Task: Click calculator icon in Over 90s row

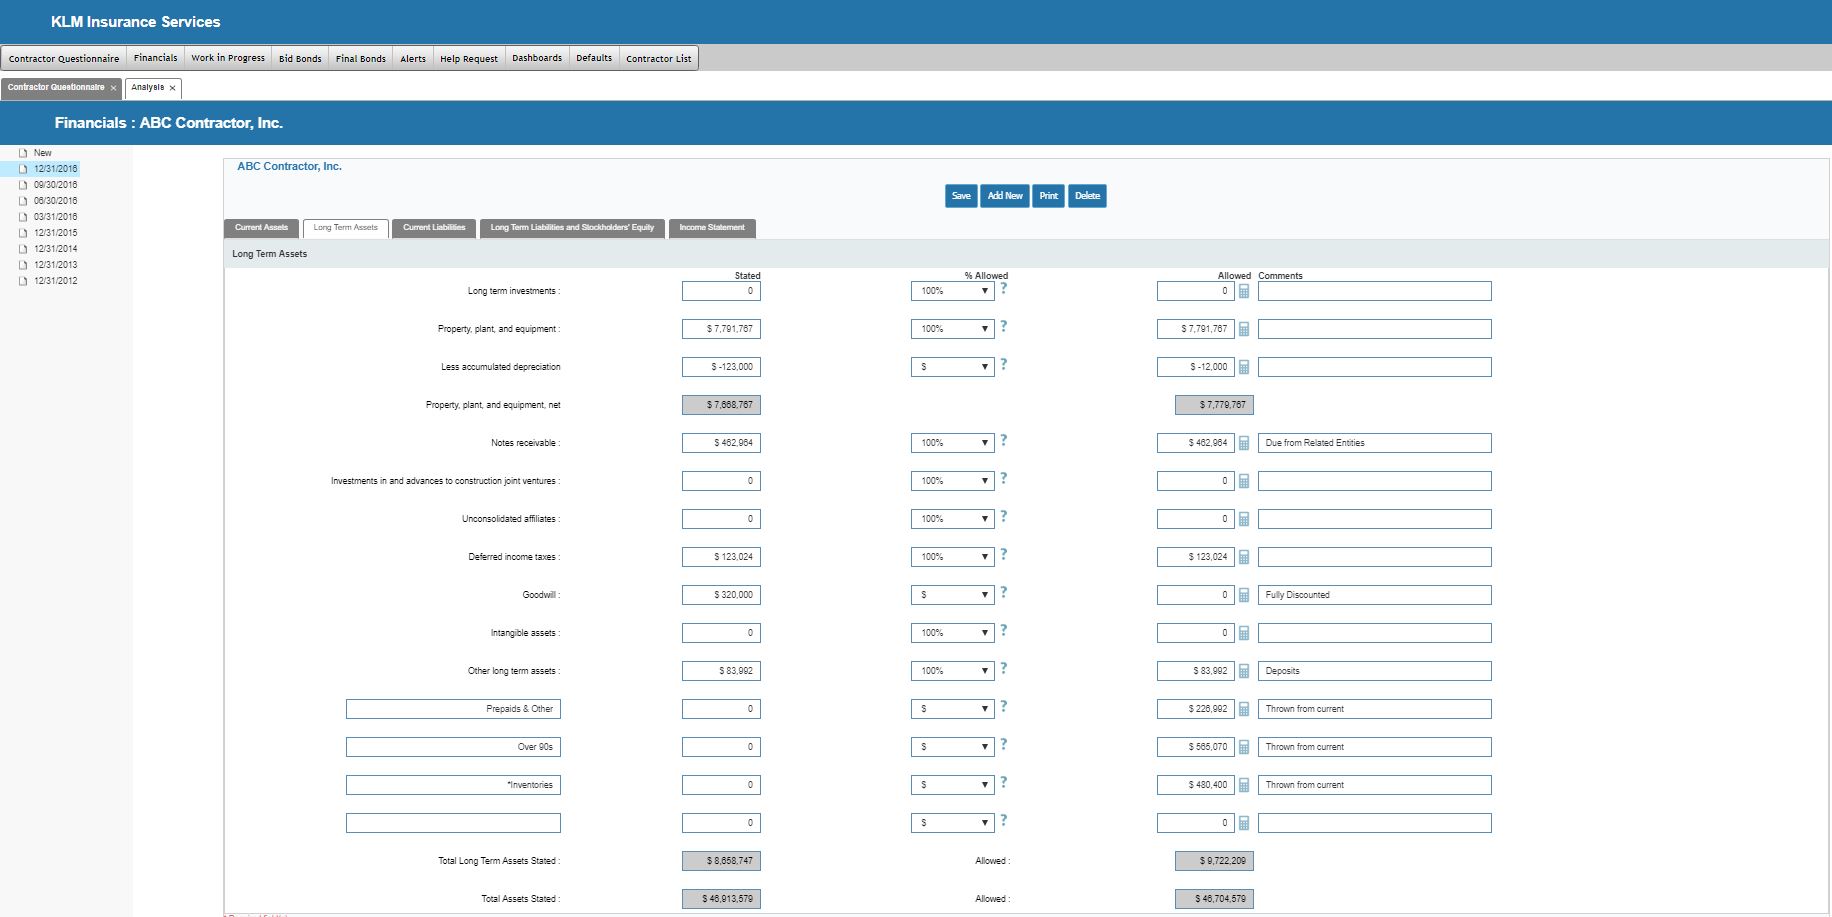Action: click(x=1244, y=747)
